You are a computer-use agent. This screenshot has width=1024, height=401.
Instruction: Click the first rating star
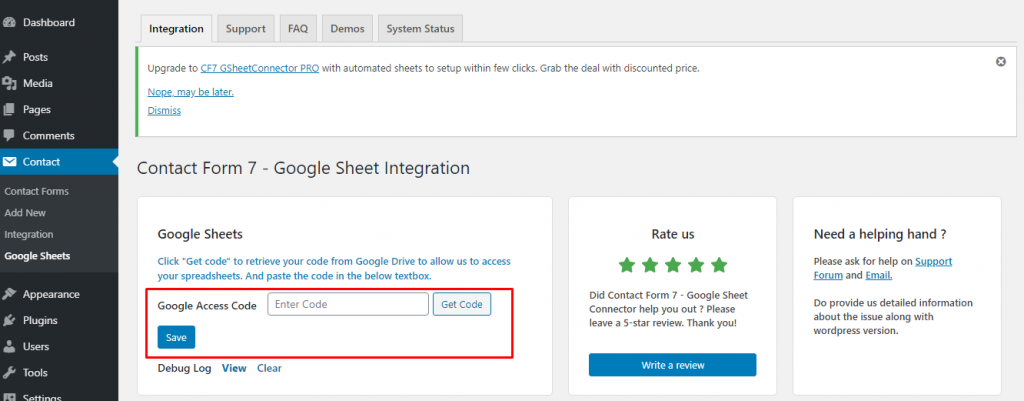627,265
